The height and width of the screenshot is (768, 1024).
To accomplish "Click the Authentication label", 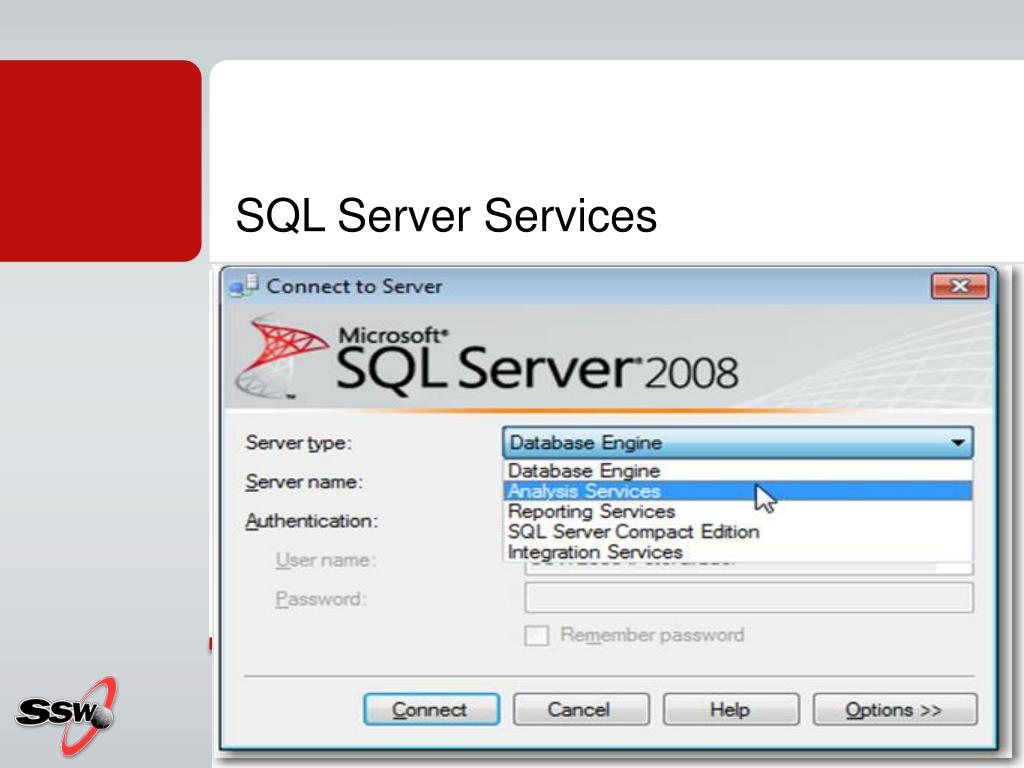I will 312,521.
